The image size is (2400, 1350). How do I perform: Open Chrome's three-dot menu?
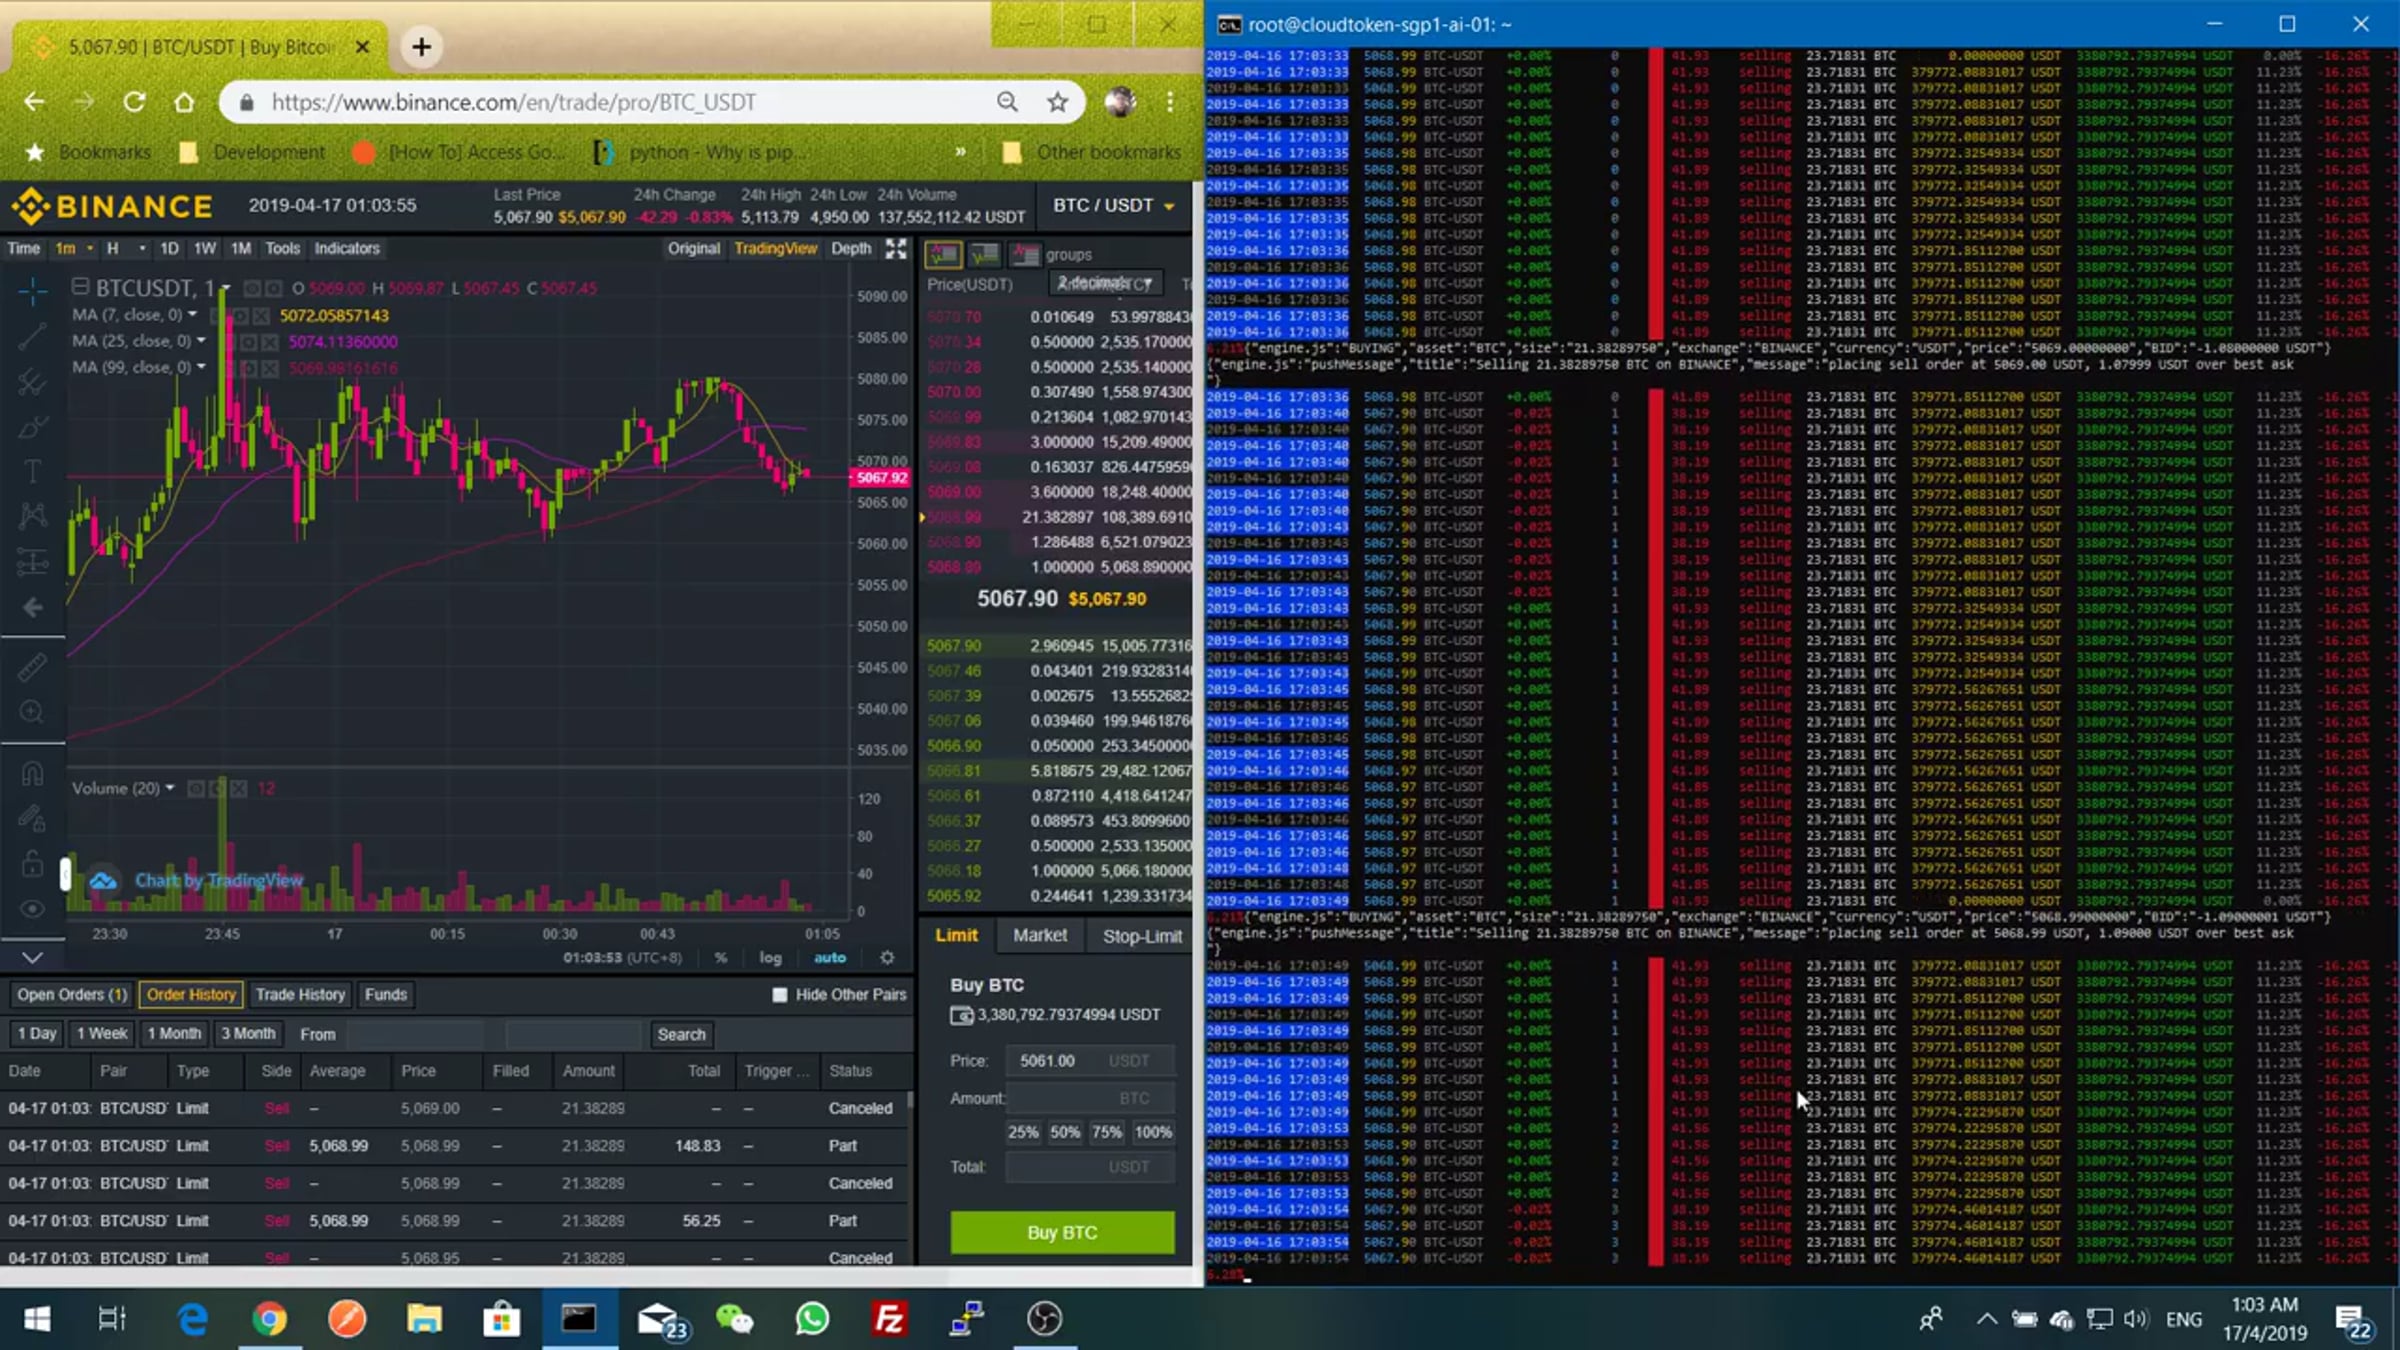point(1170,102)
